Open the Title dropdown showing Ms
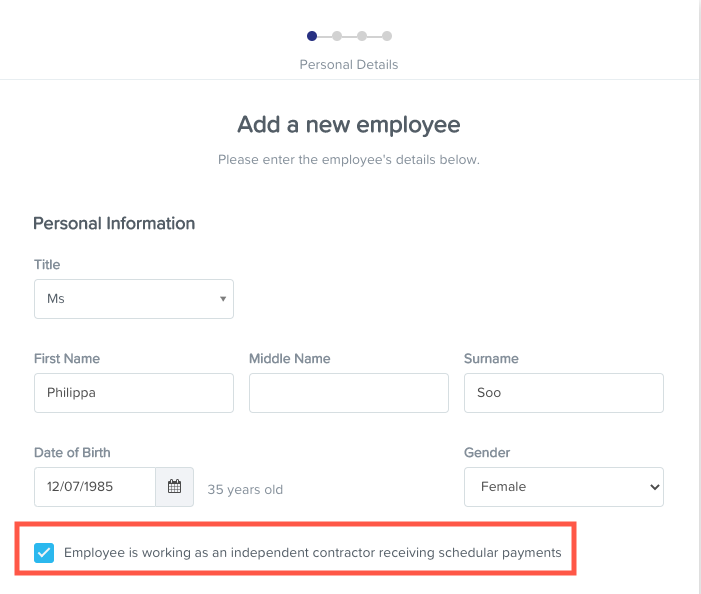Image resolution: width=701 pixels, height=594 pixels. 134,299
